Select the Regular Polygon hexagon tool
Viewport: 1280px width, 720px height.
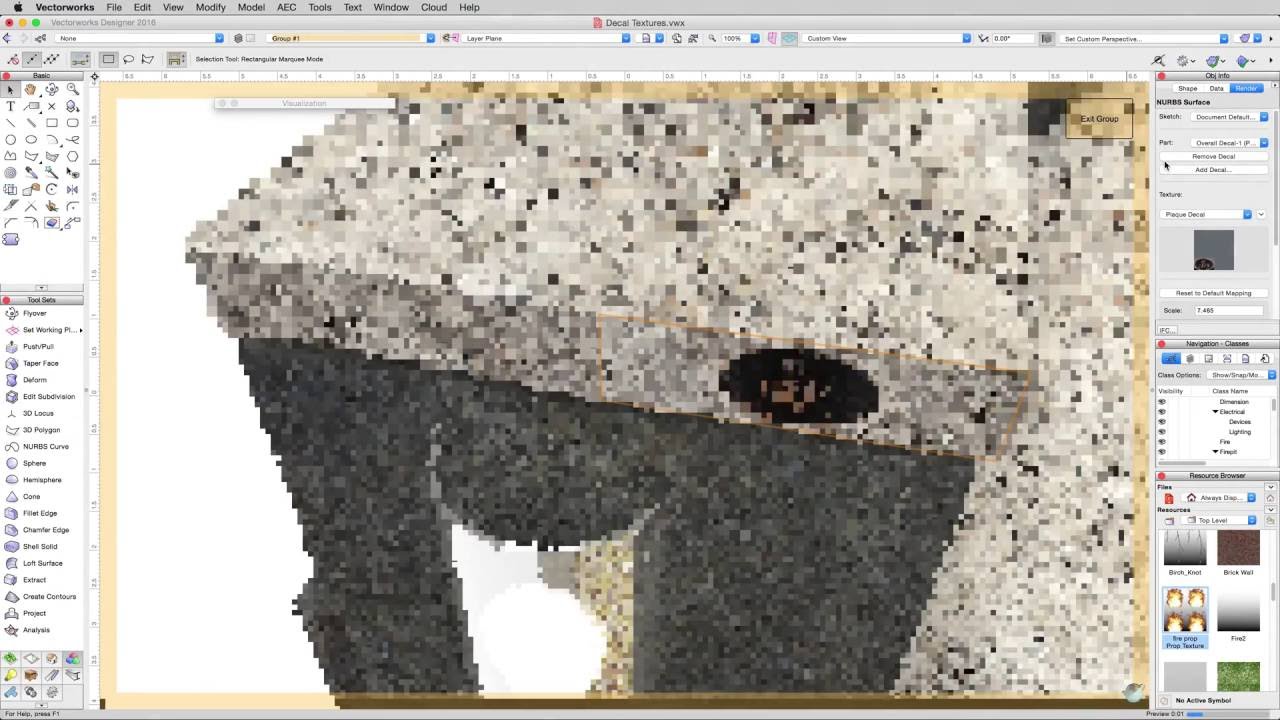click(72, 156)
